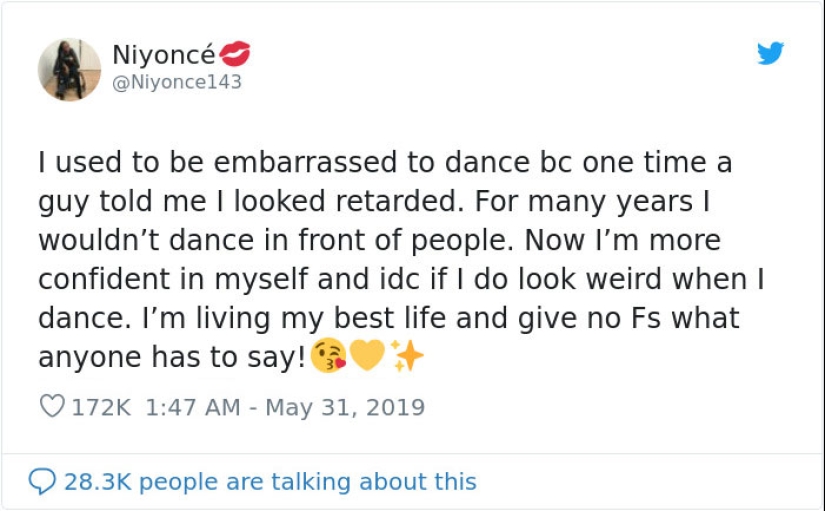The height and width of the screenshot is (511, 825).
Task: Click the Twitter bird logo
Action: coord(770,54)
